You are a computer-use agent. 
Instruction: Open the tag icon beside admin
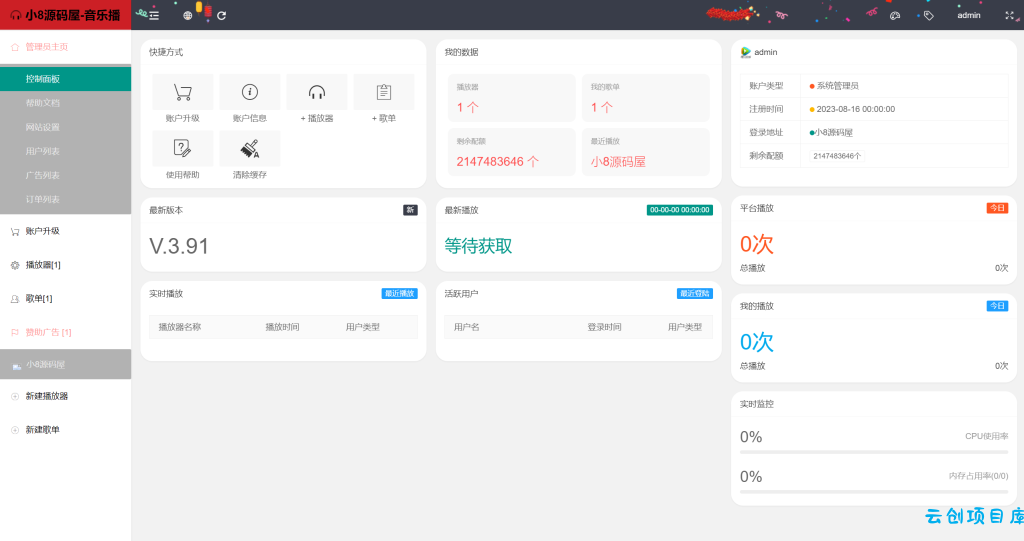[929, 15]
